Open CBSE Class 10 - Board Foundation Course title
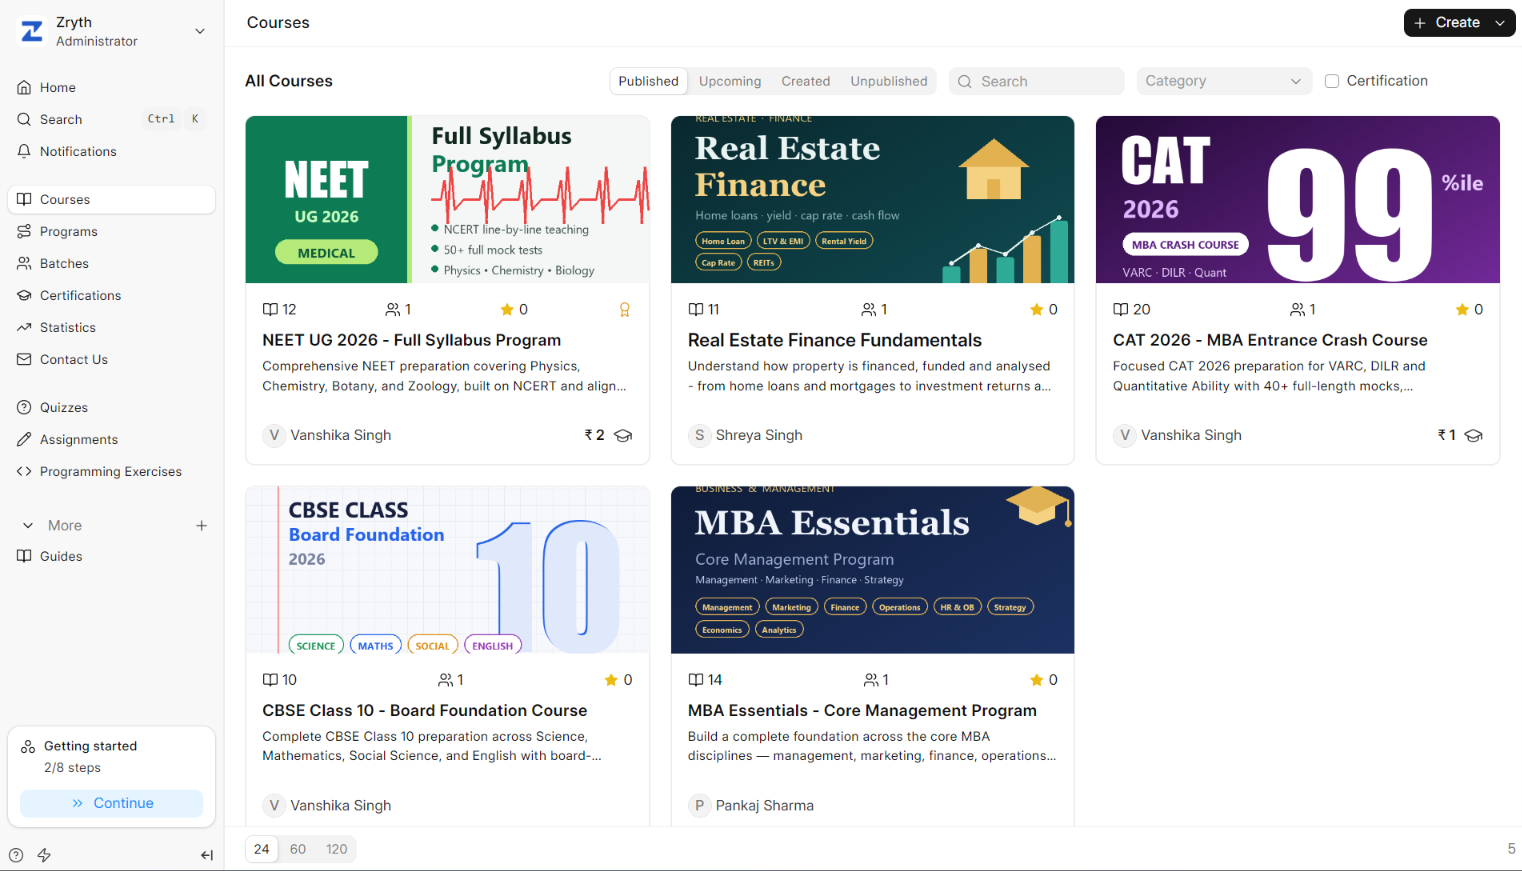 (x=425, y=710)
